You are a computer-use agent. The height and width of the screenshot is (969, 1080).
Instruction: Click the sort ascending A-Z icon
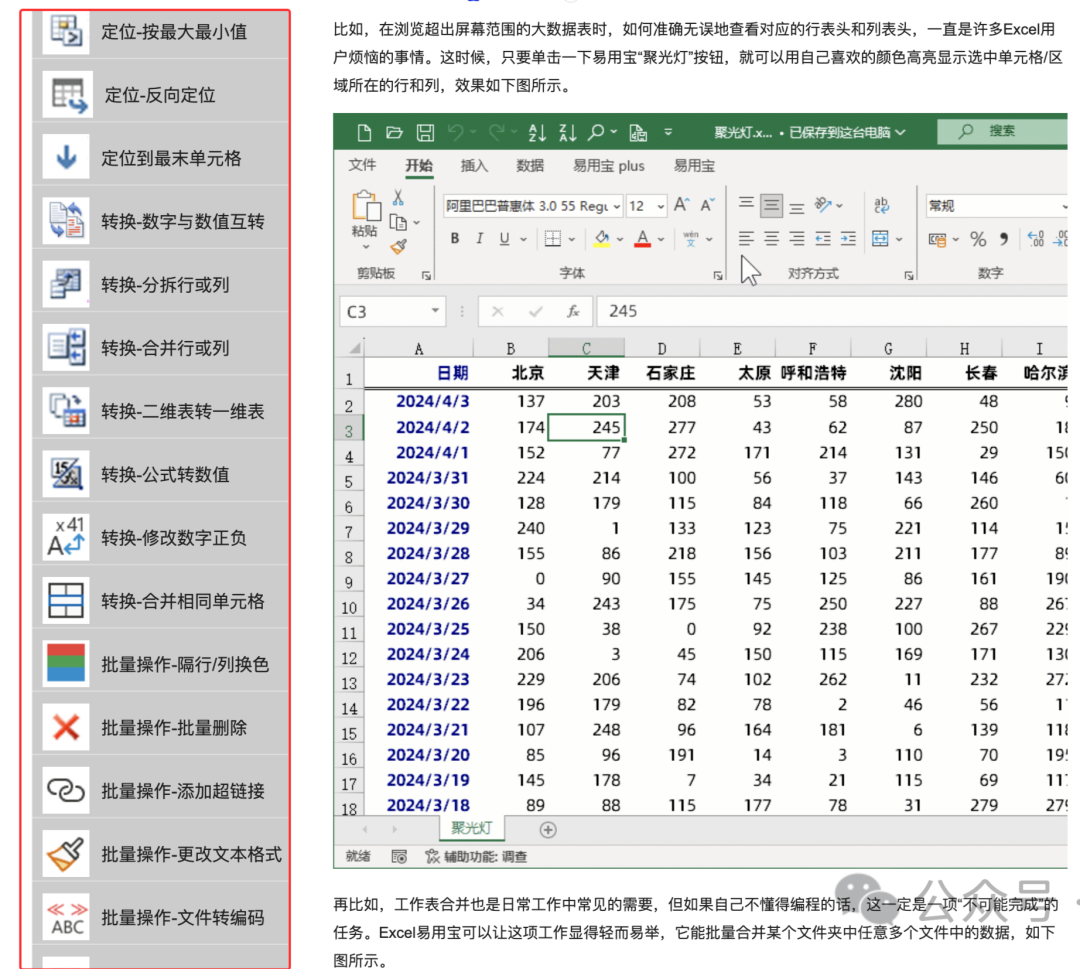(x=537, y=132)
